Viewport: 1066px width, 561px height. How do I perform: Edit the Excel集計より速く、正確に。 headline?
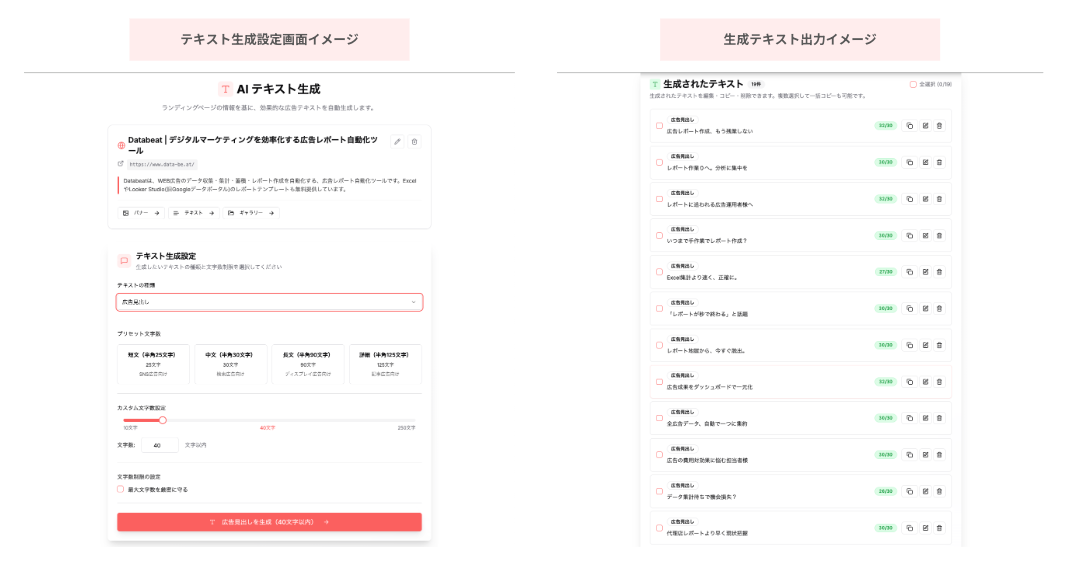tap(925, 272)
